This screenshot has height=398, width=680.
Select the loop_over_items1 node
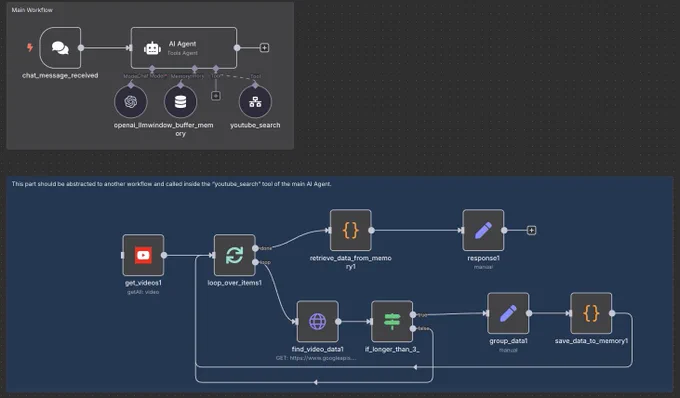235,255
